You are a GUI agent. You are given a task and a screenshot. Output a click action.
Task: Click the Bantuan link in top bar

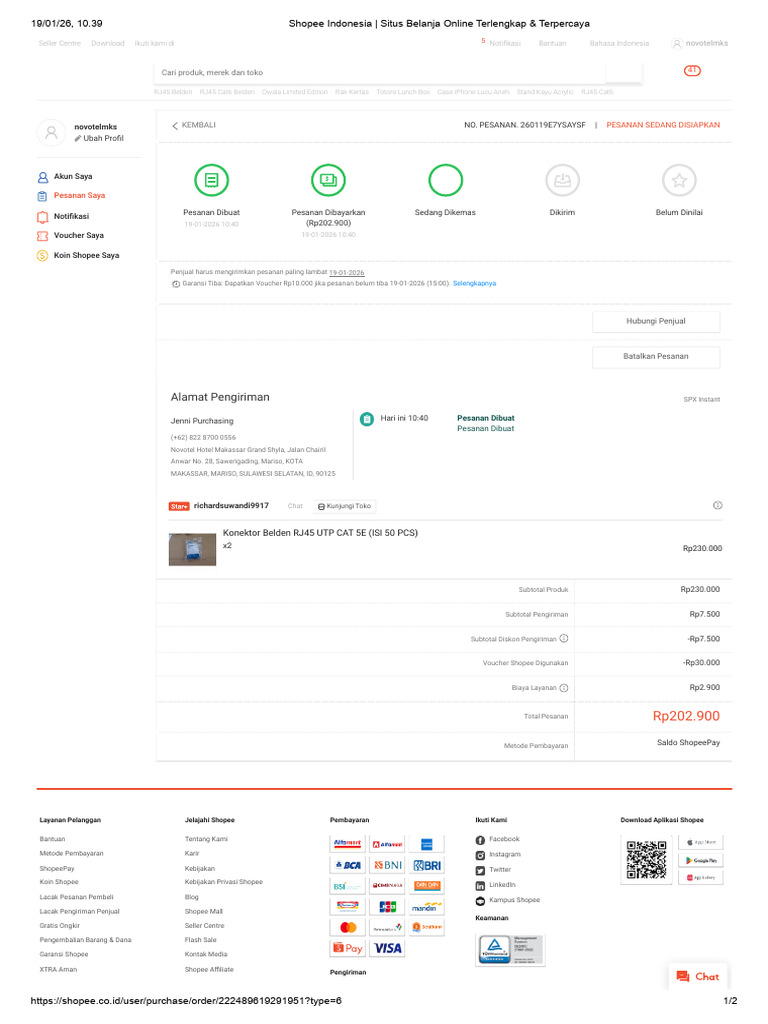(552, 43)
